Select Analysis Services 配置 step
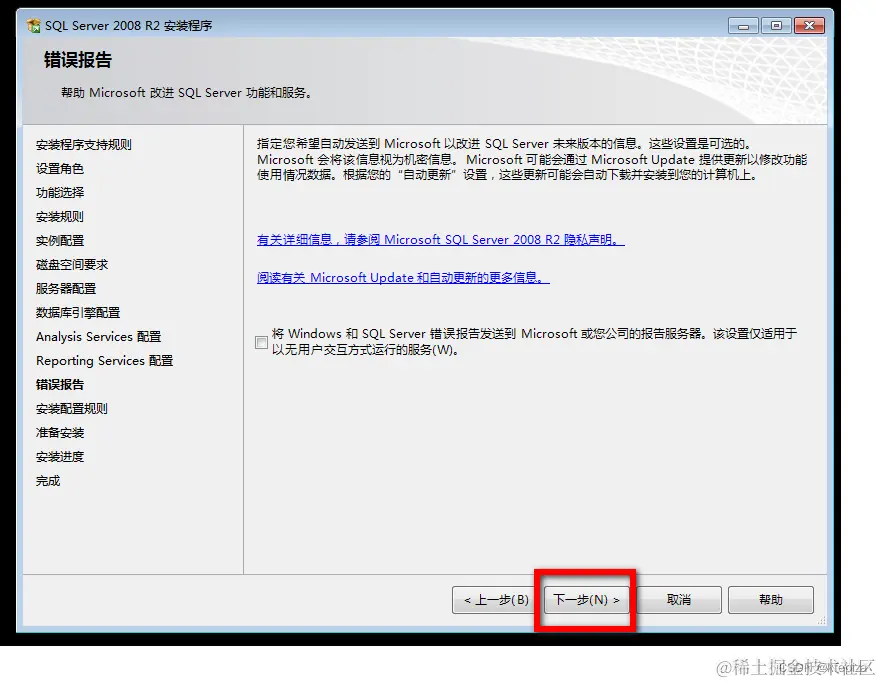The width and height of the screenshot is (882, 684). 98,337
